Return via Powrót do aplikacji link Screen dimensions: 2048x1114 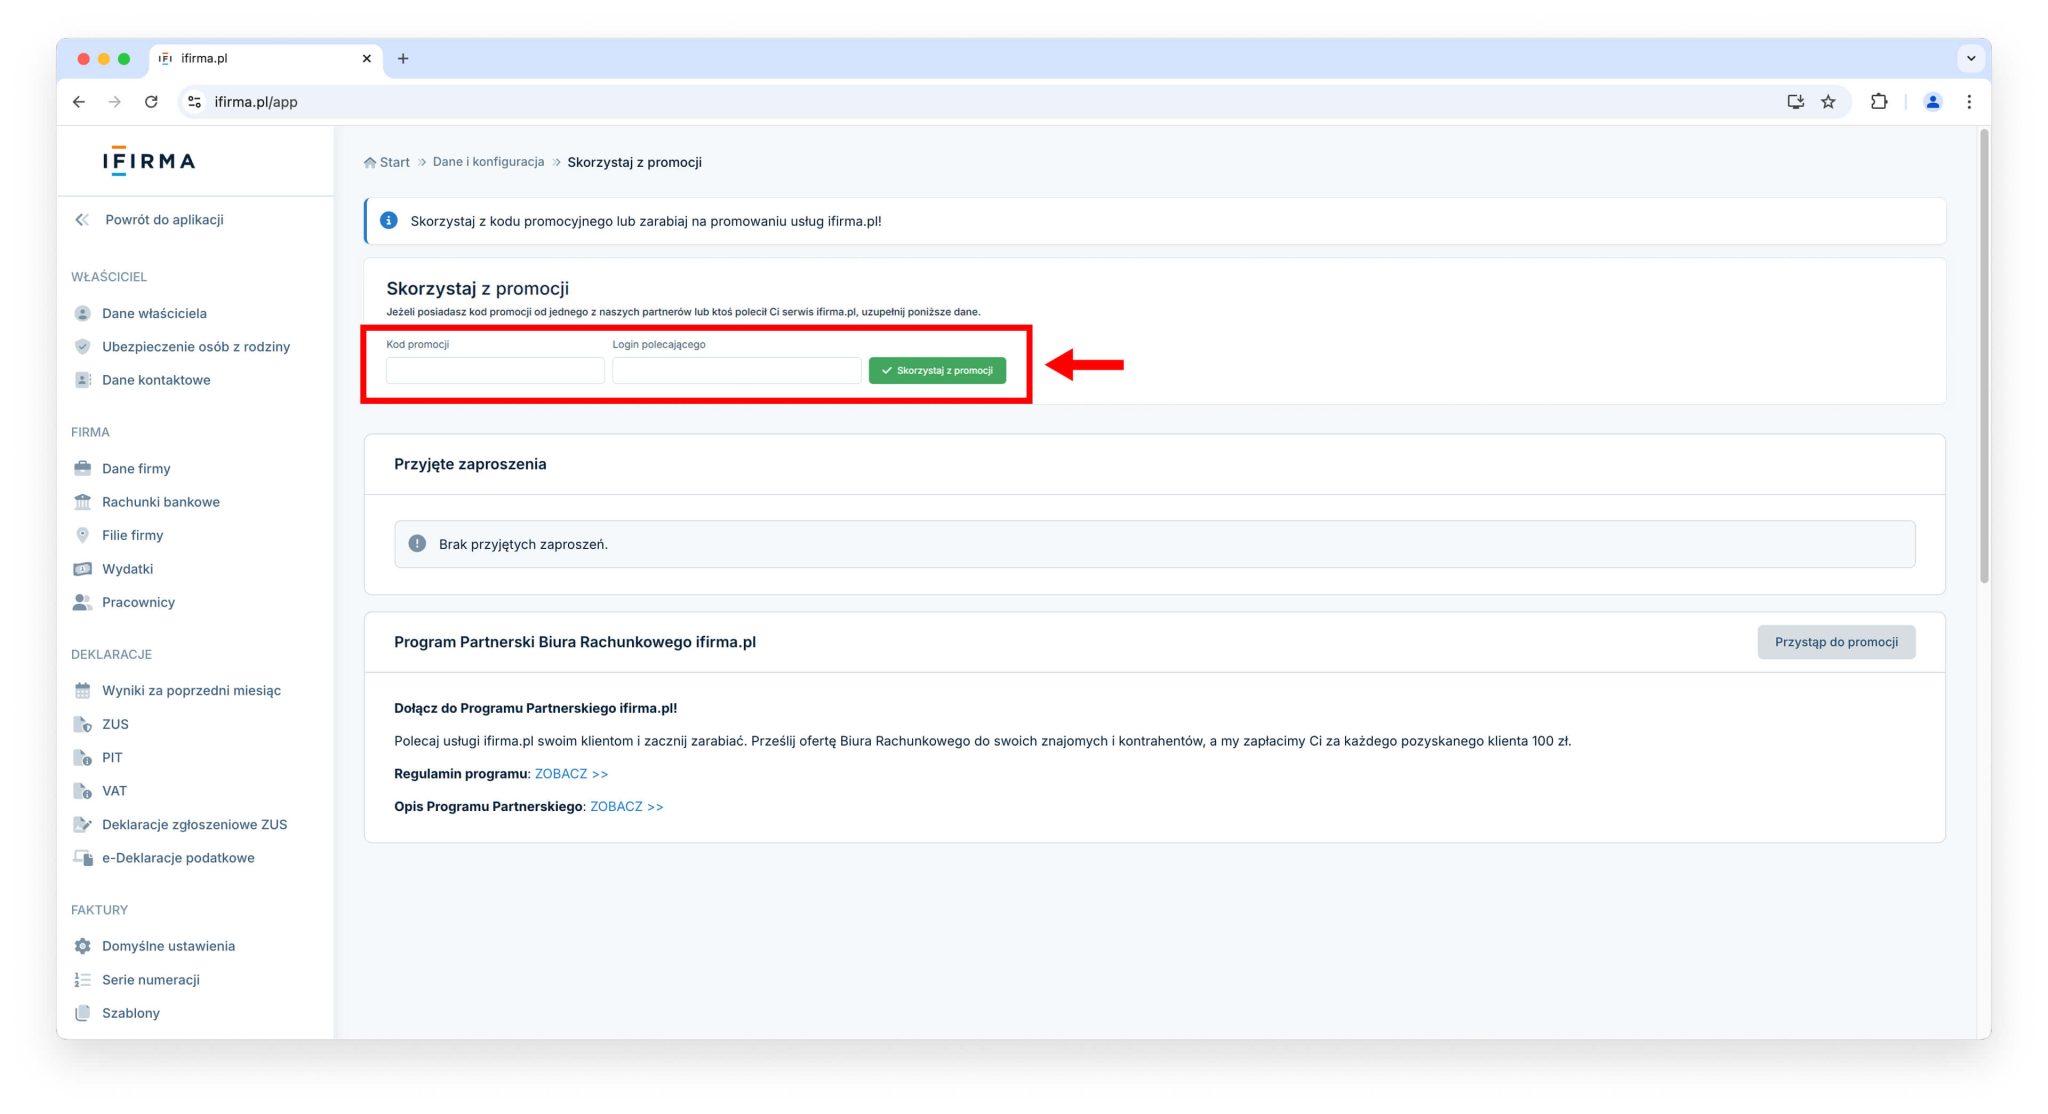[x=164, y=220]
